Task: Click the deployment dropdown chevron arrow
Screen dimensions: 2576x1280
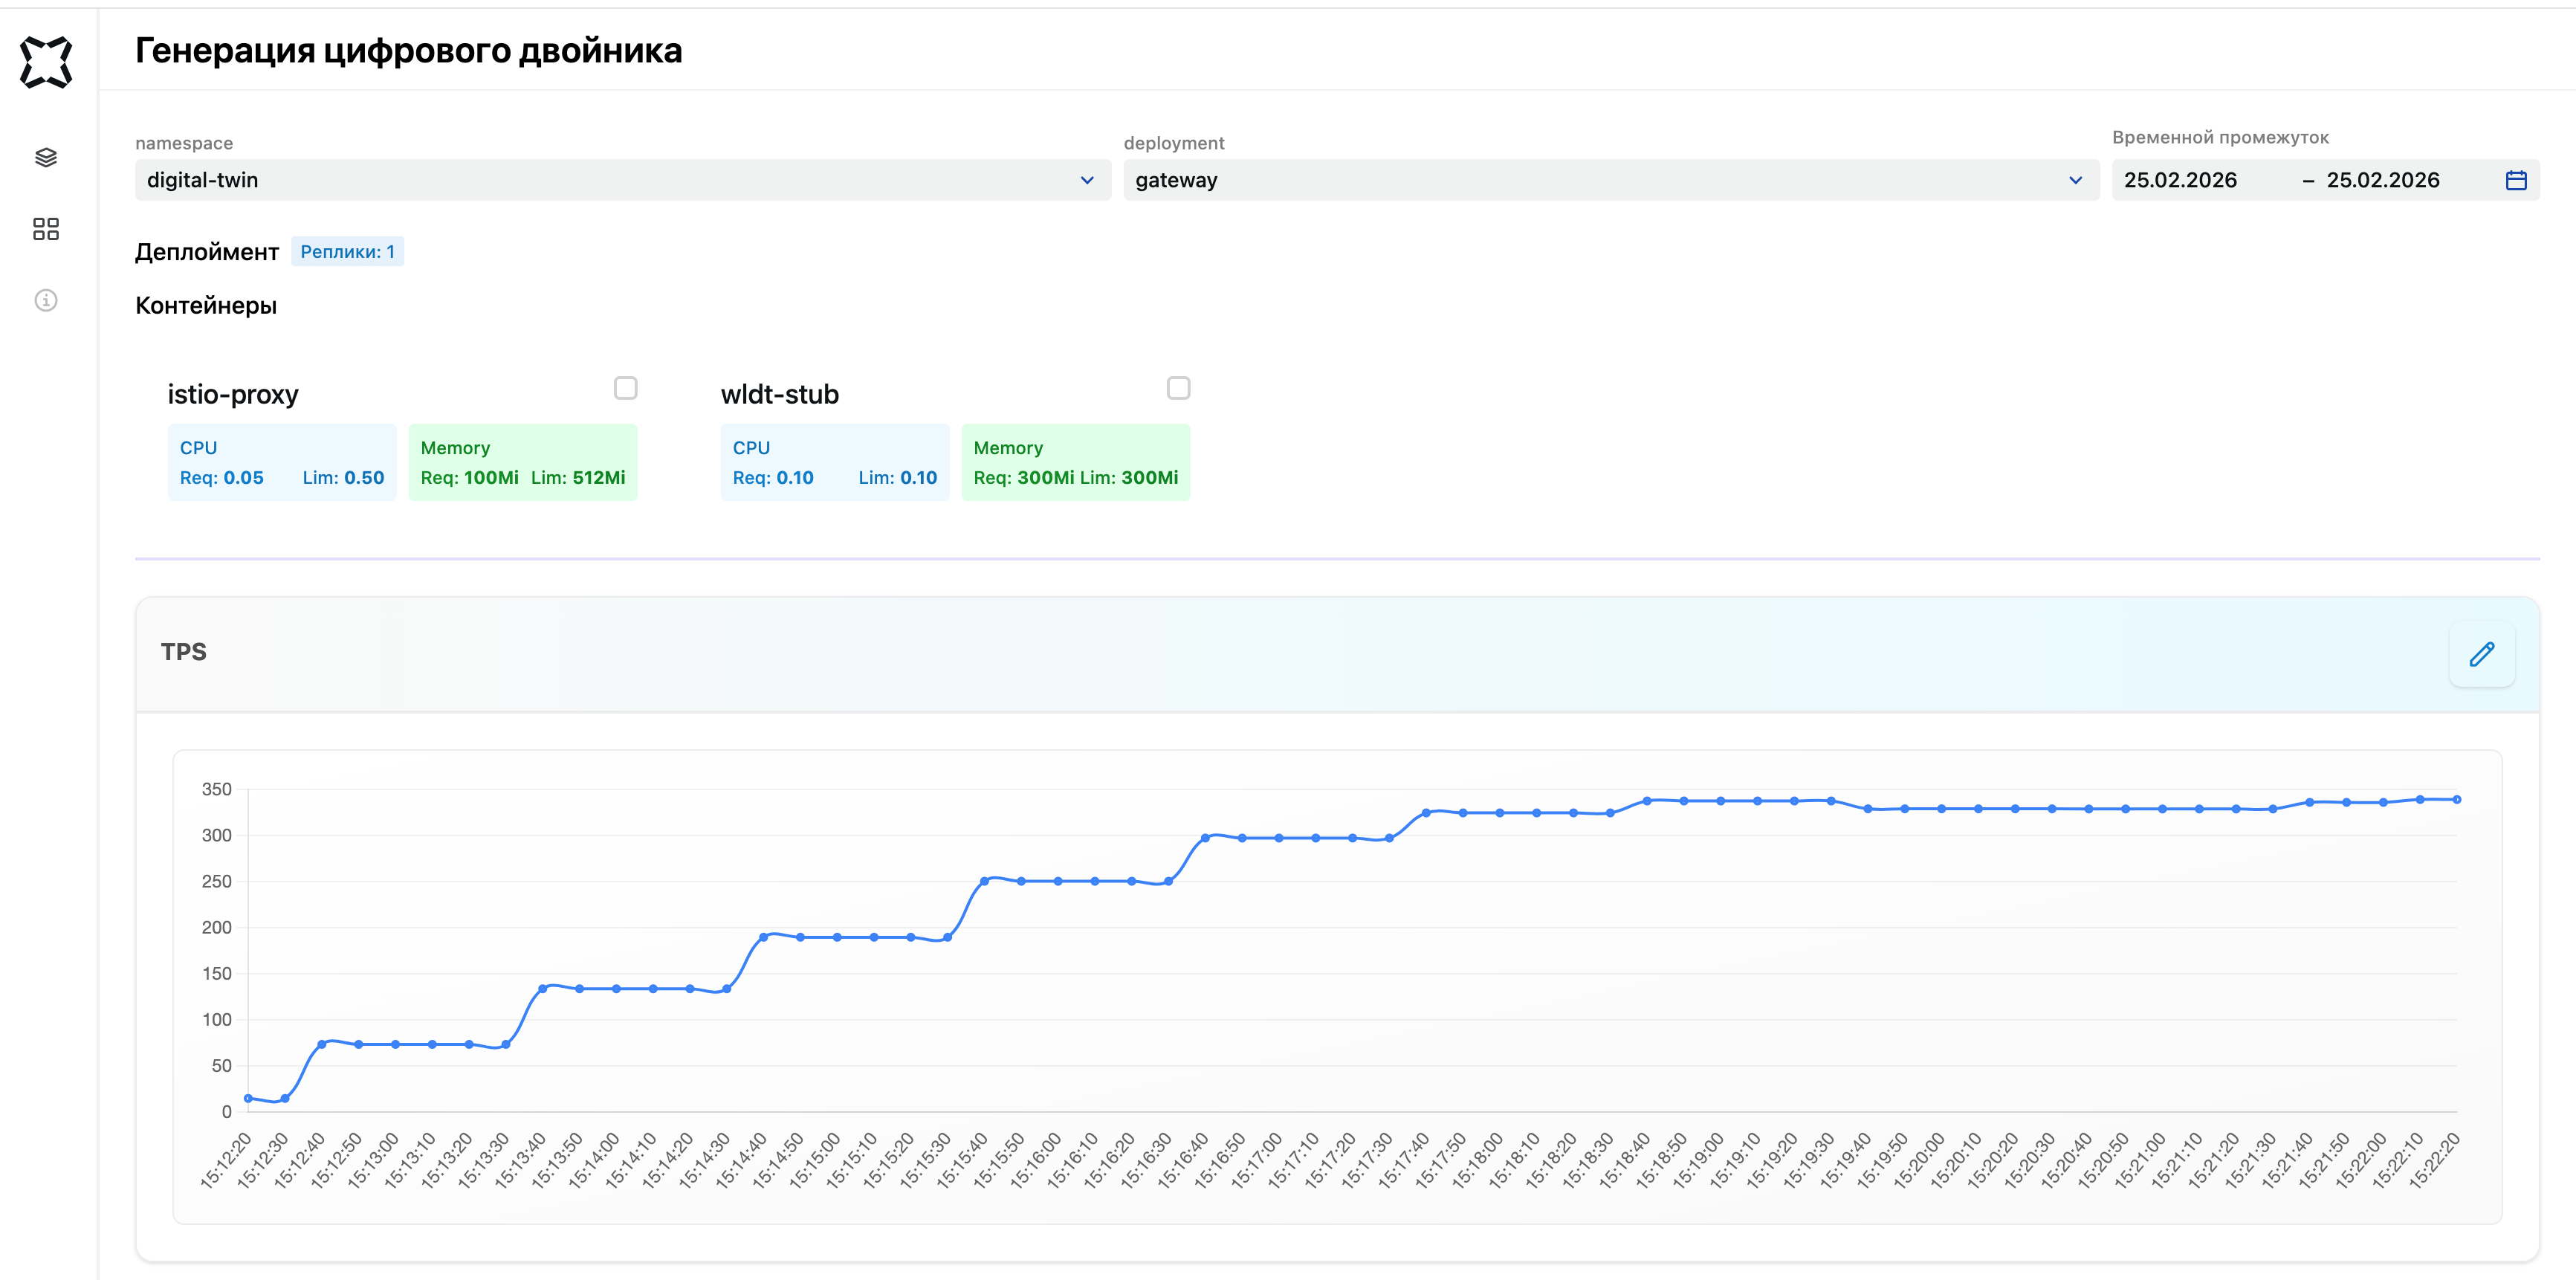Action: tap(2075, 181)
